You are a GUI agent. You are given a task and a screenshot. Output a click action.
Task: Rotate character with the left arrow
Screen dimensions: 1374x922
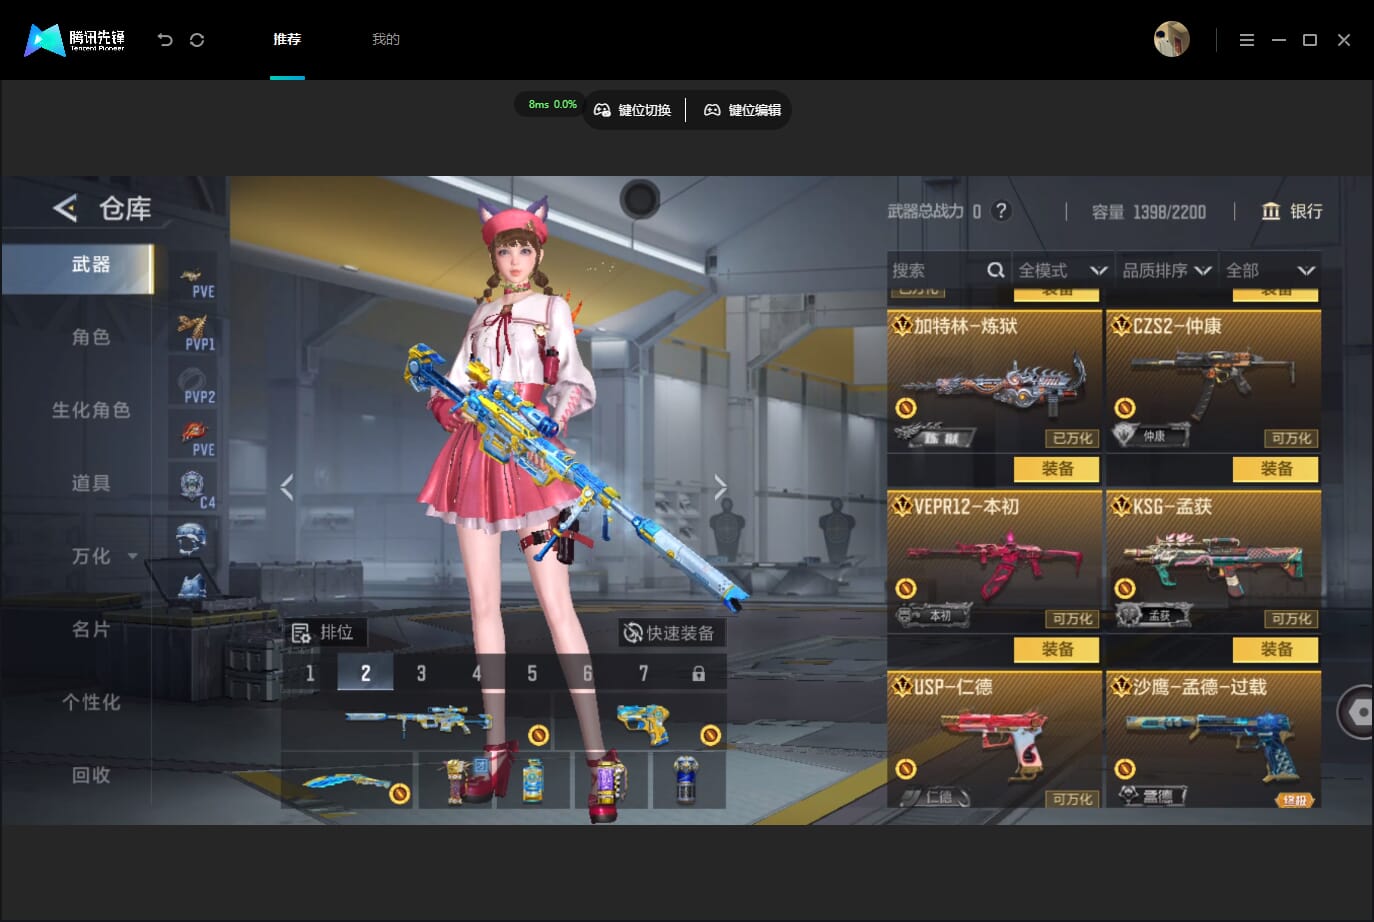click(287, 487)
